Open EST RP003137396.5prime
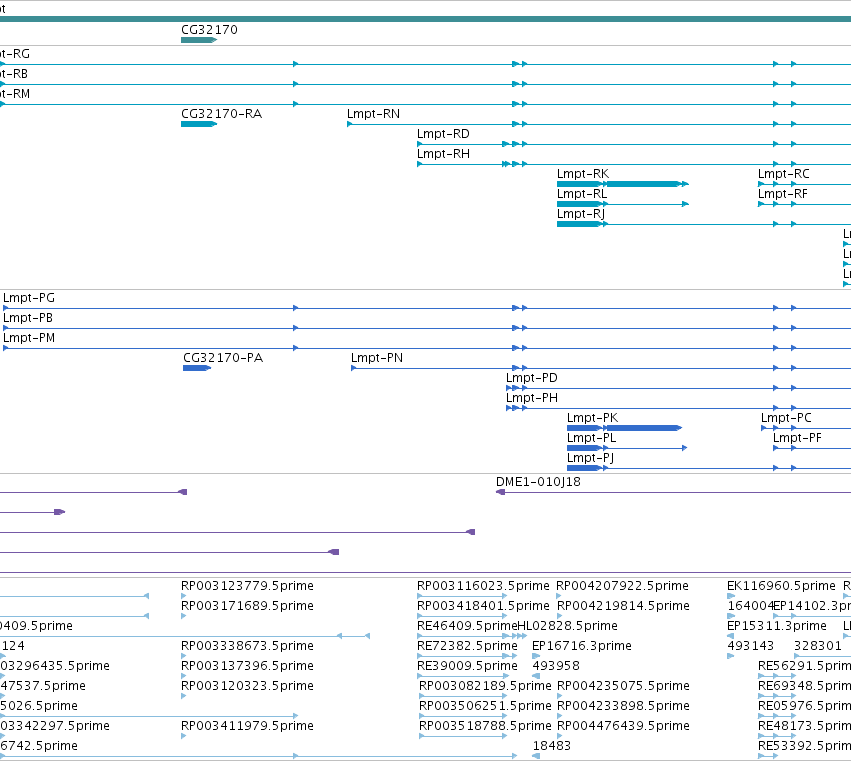 click(247, 667)
